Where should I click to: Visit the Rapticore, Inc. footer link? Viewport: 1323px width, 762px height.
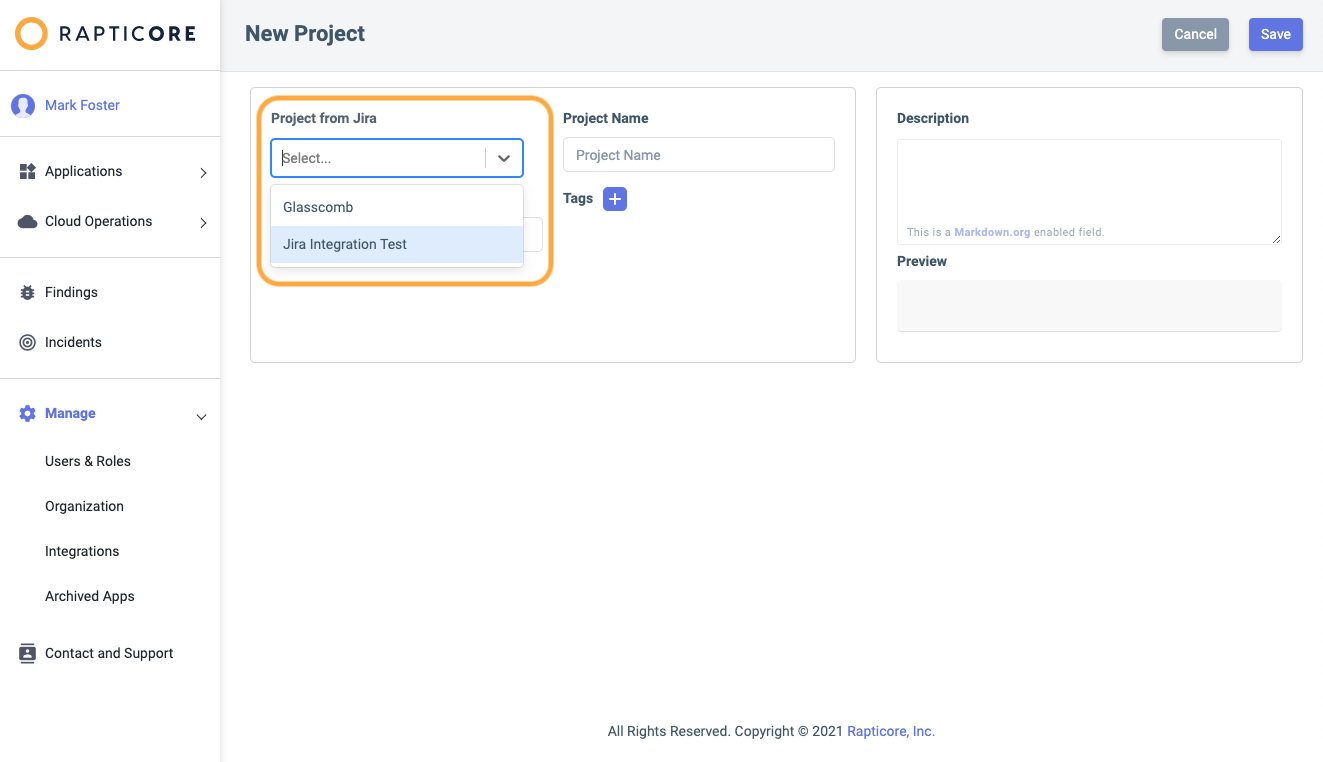891,731
